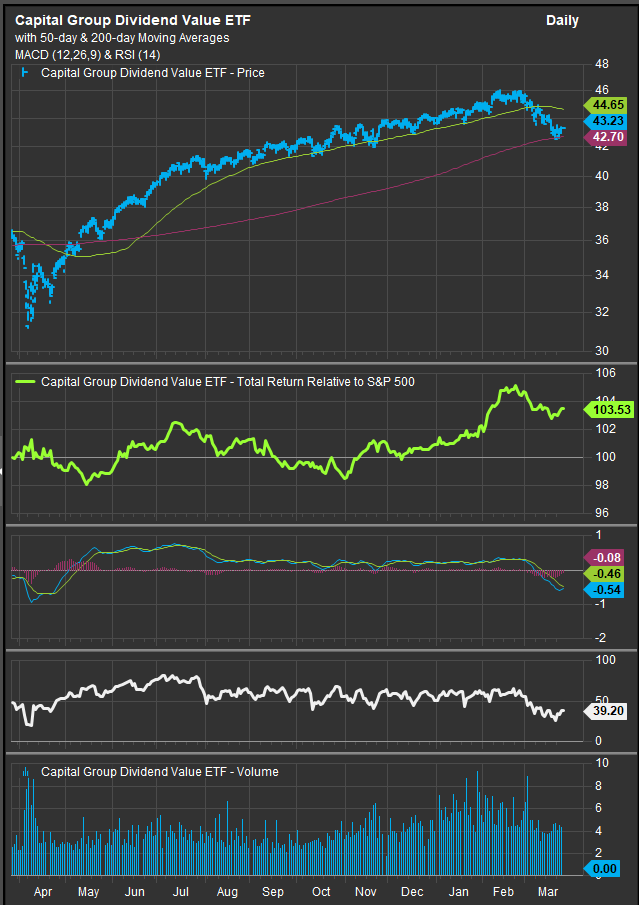The width and height of the screenshot is (639, 905).
Task: Click the chart title Capital Group Dividend Value ETF
Action: click(133, 20)
